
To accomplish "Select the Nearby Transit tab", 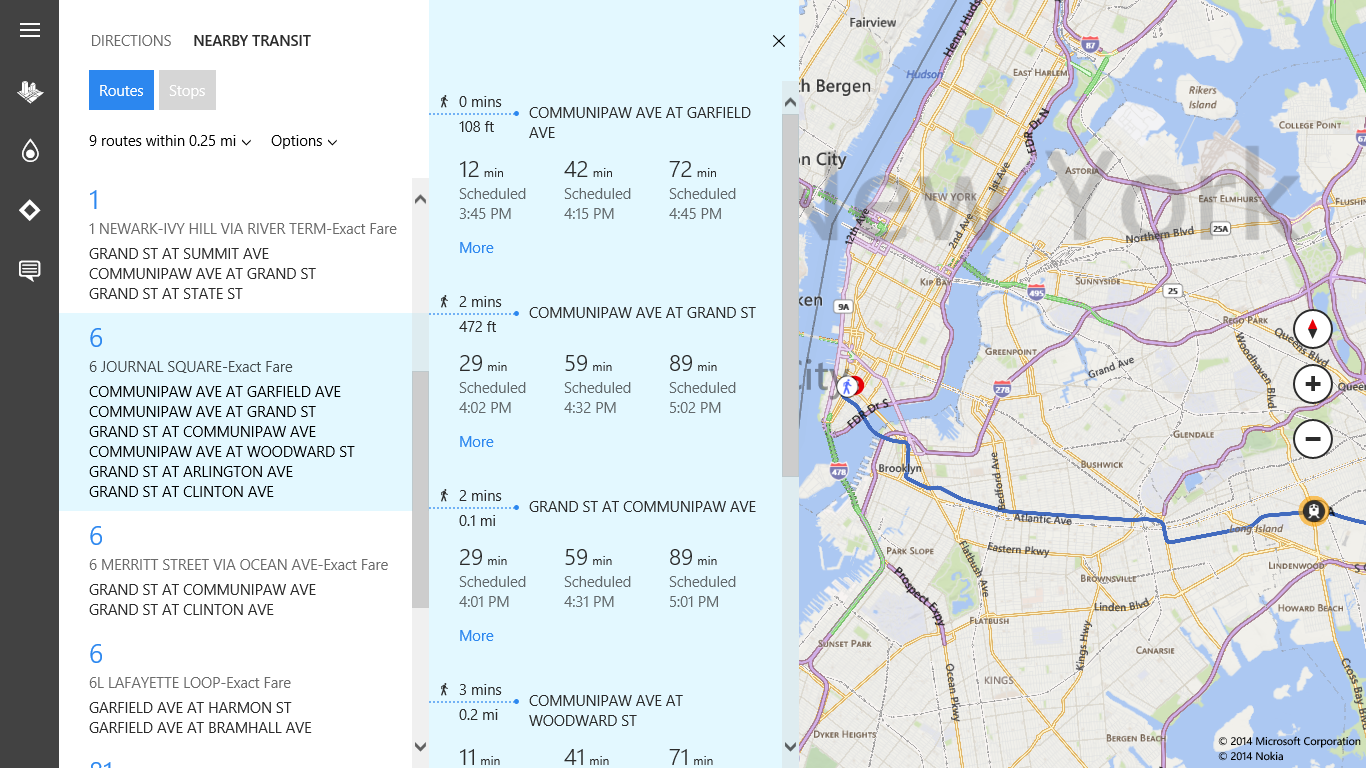I will (x=252, y=41).
